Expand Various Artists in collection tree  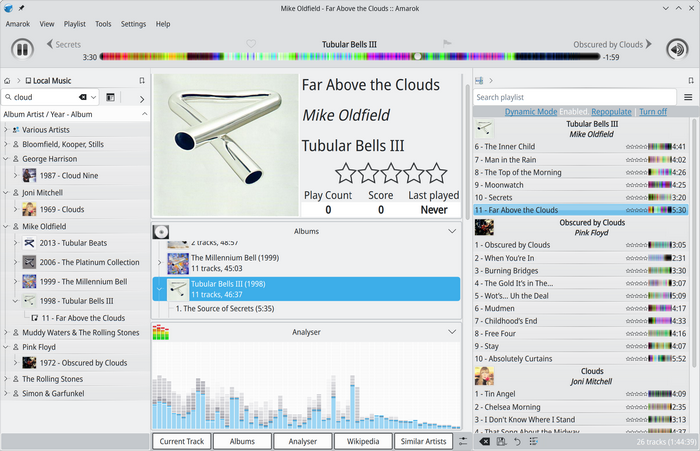(6, 129)
